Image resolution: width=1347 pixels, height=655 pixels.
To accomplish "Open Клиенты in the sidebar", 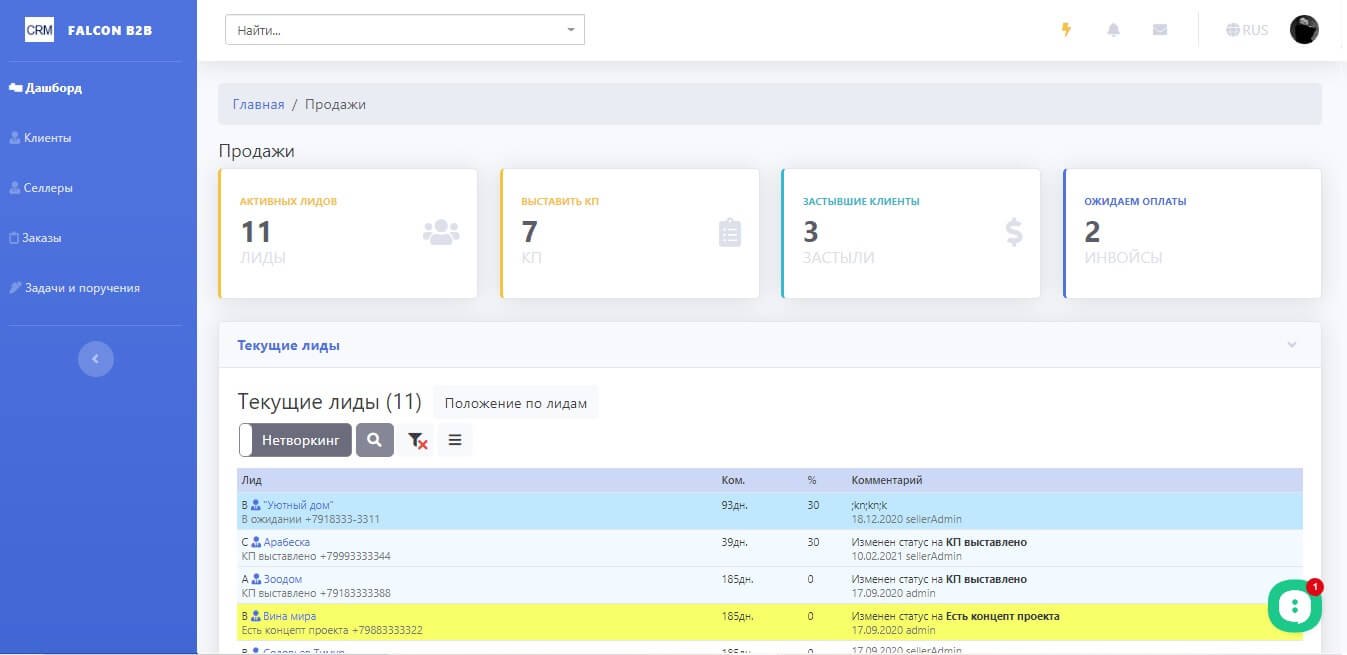I will (47, 138).
